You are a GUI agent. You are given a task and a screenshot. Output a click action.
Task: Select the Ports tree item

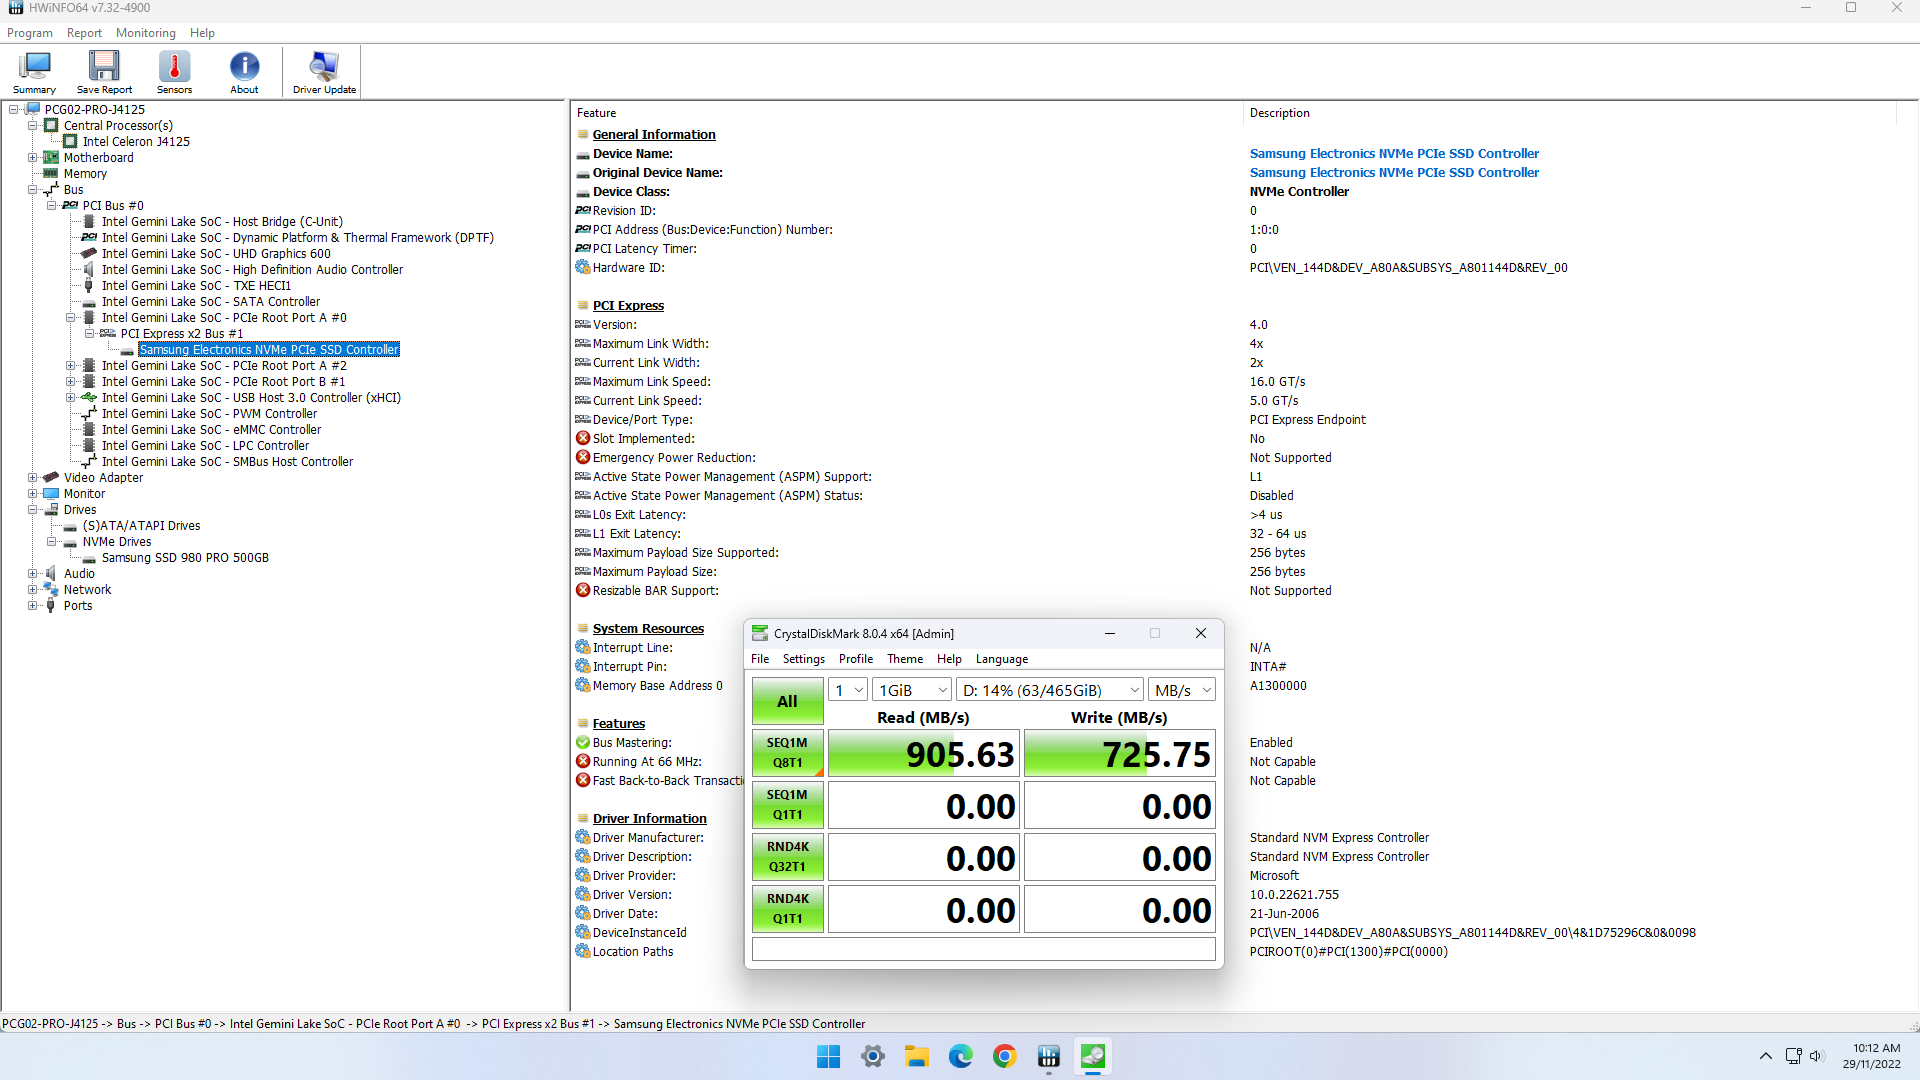tap(78, 606)
